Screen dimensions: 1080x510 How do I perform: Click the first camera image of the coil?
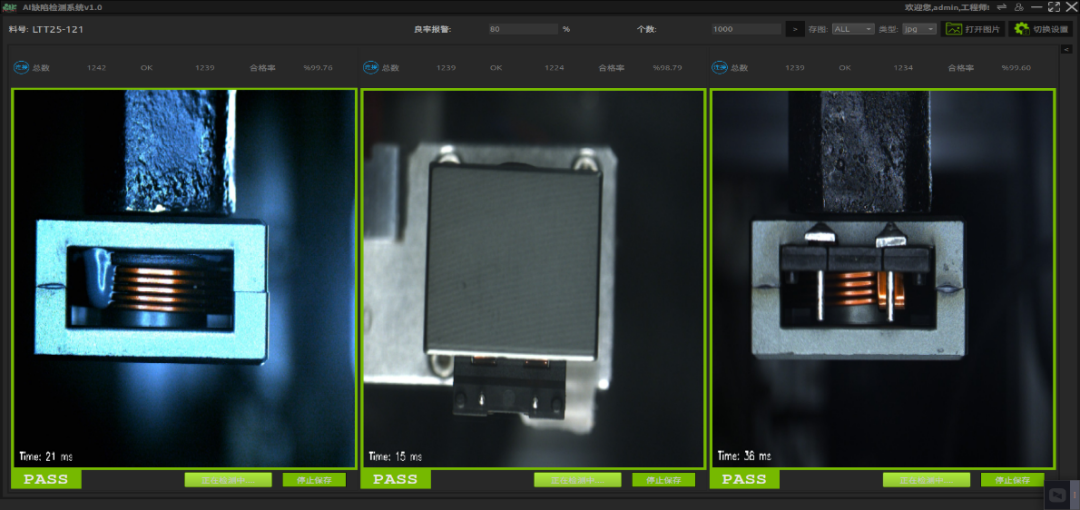tap(184, 278)
